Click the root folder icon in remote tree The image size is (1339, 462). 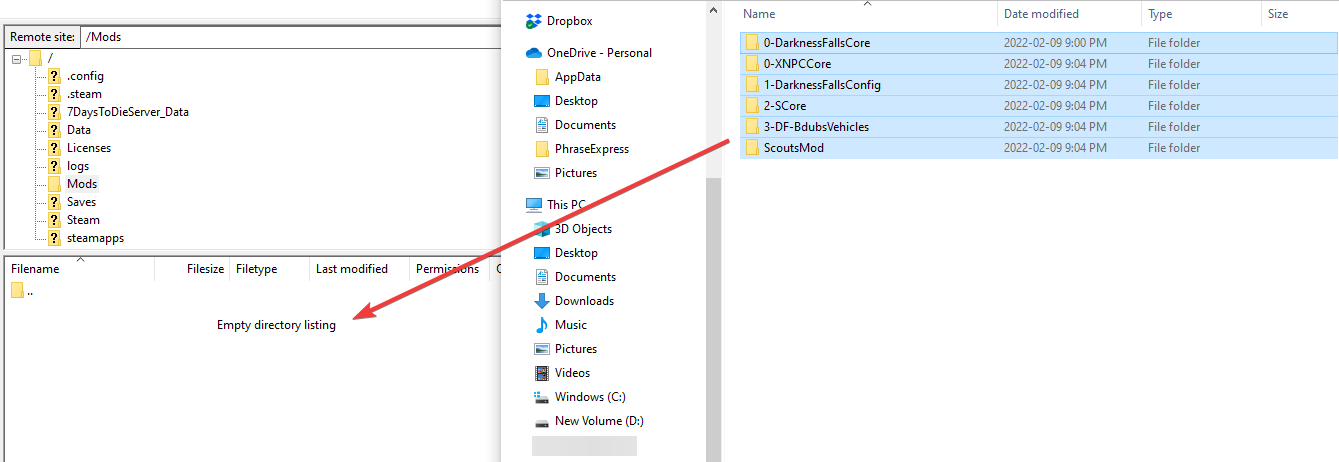click(x=36, y=58)
